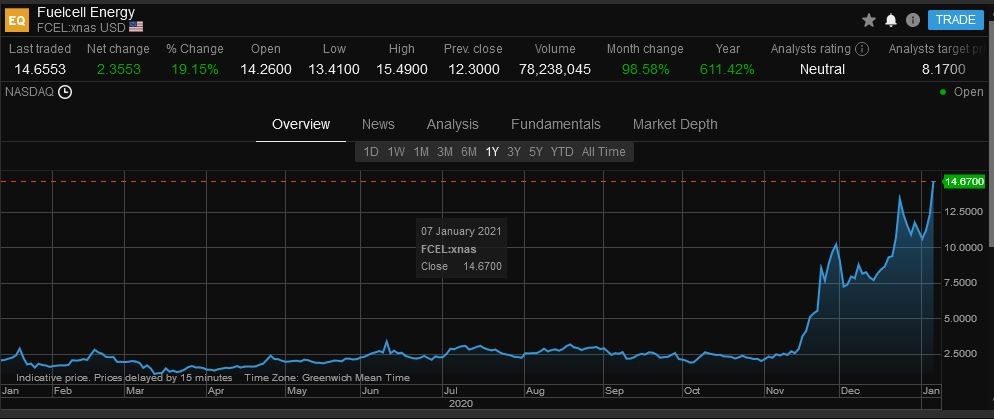994x419 pixels.
Task: Click the High value 15.4900
Action: [x=402, y=70]
